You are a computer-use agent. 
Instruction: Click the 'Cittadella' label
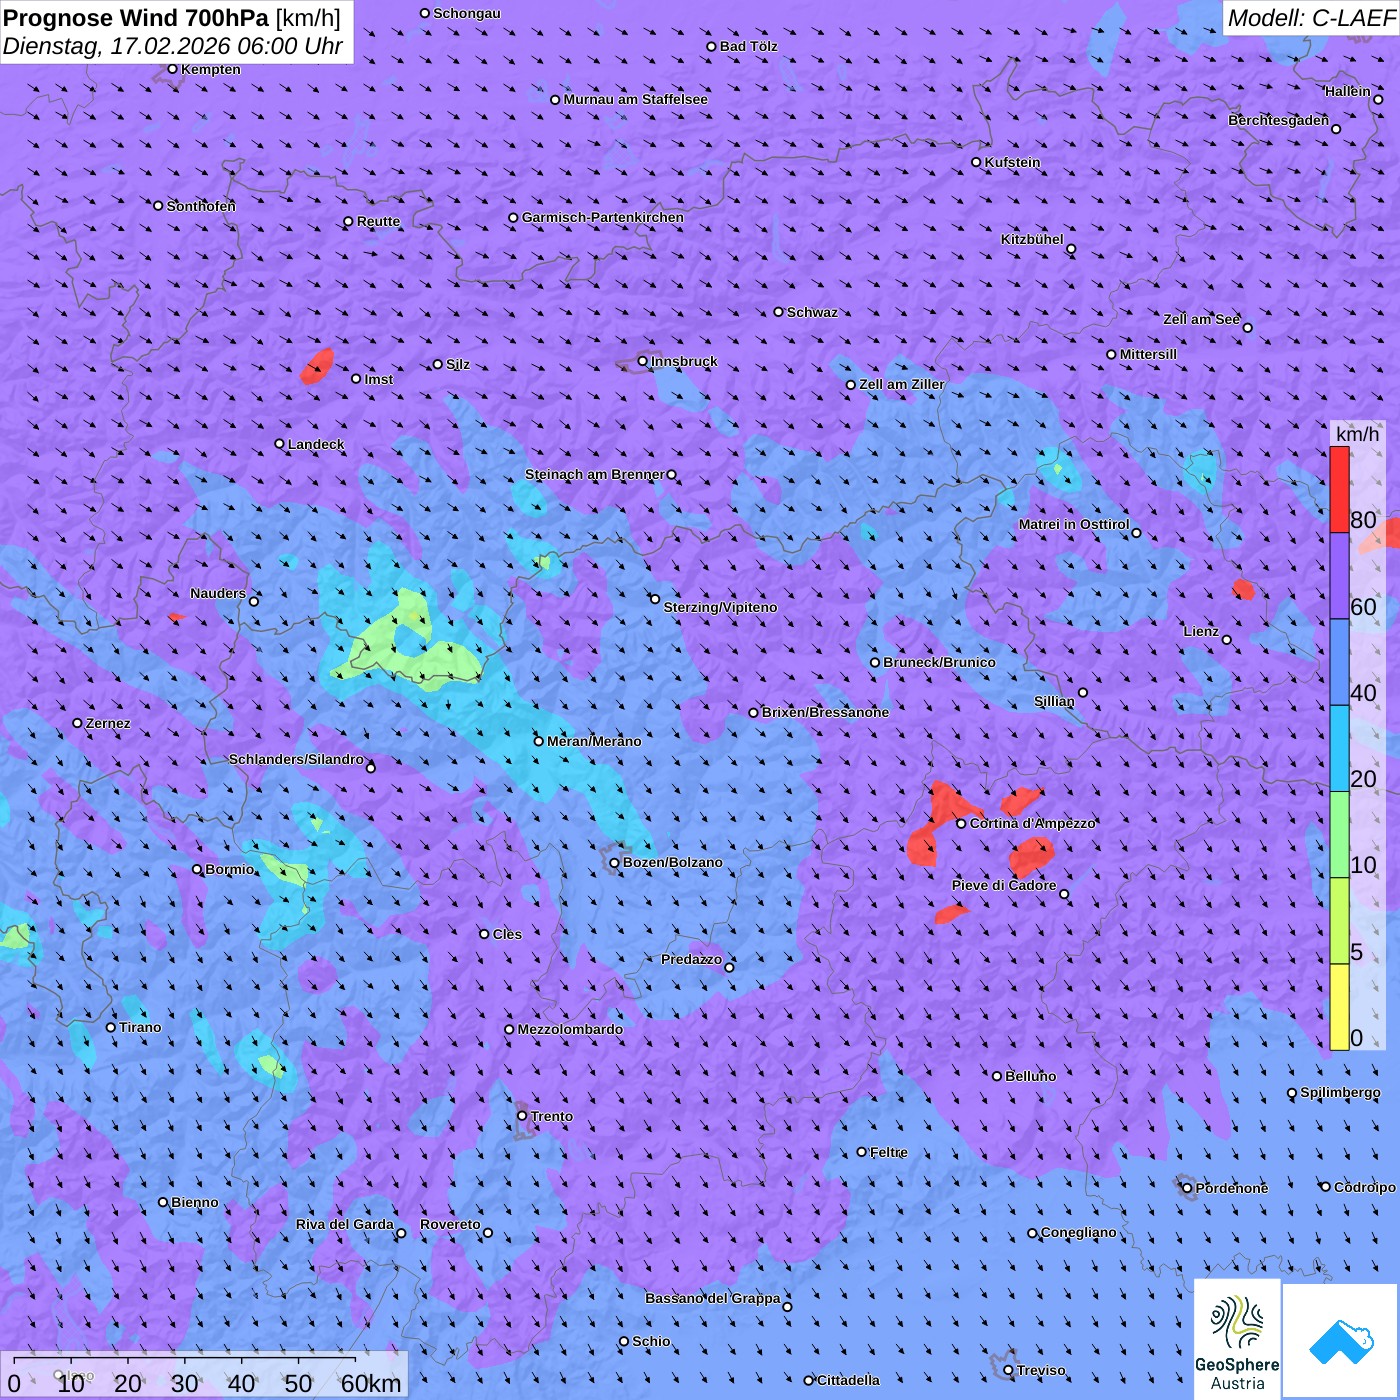tap(848, 1380)
